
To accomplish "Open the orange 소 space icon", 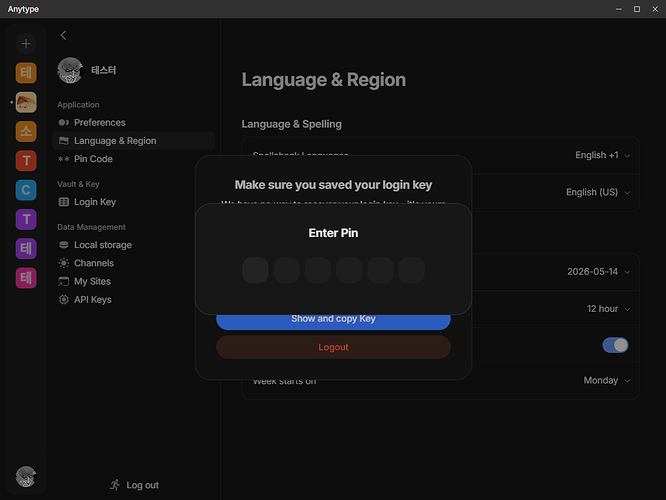I will point(26,131).
